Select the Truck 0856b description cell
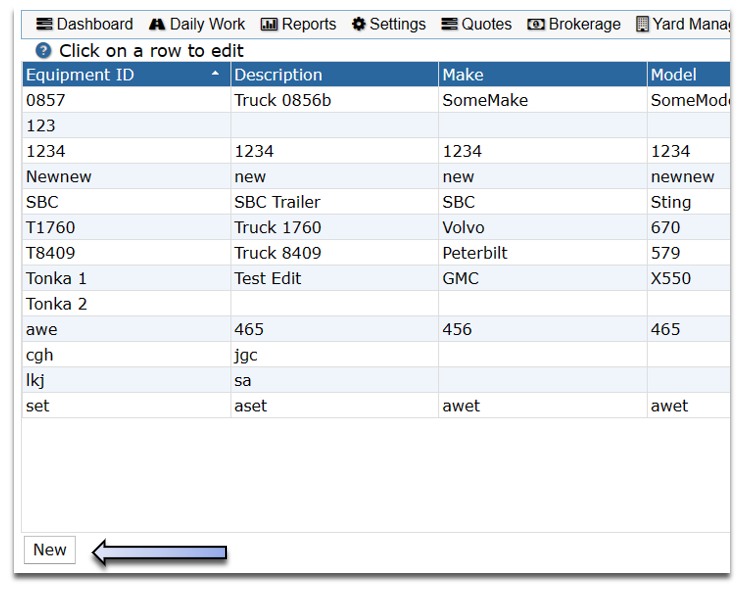The width and height of the screenshot is (747, 591). (x=334, y=100)
